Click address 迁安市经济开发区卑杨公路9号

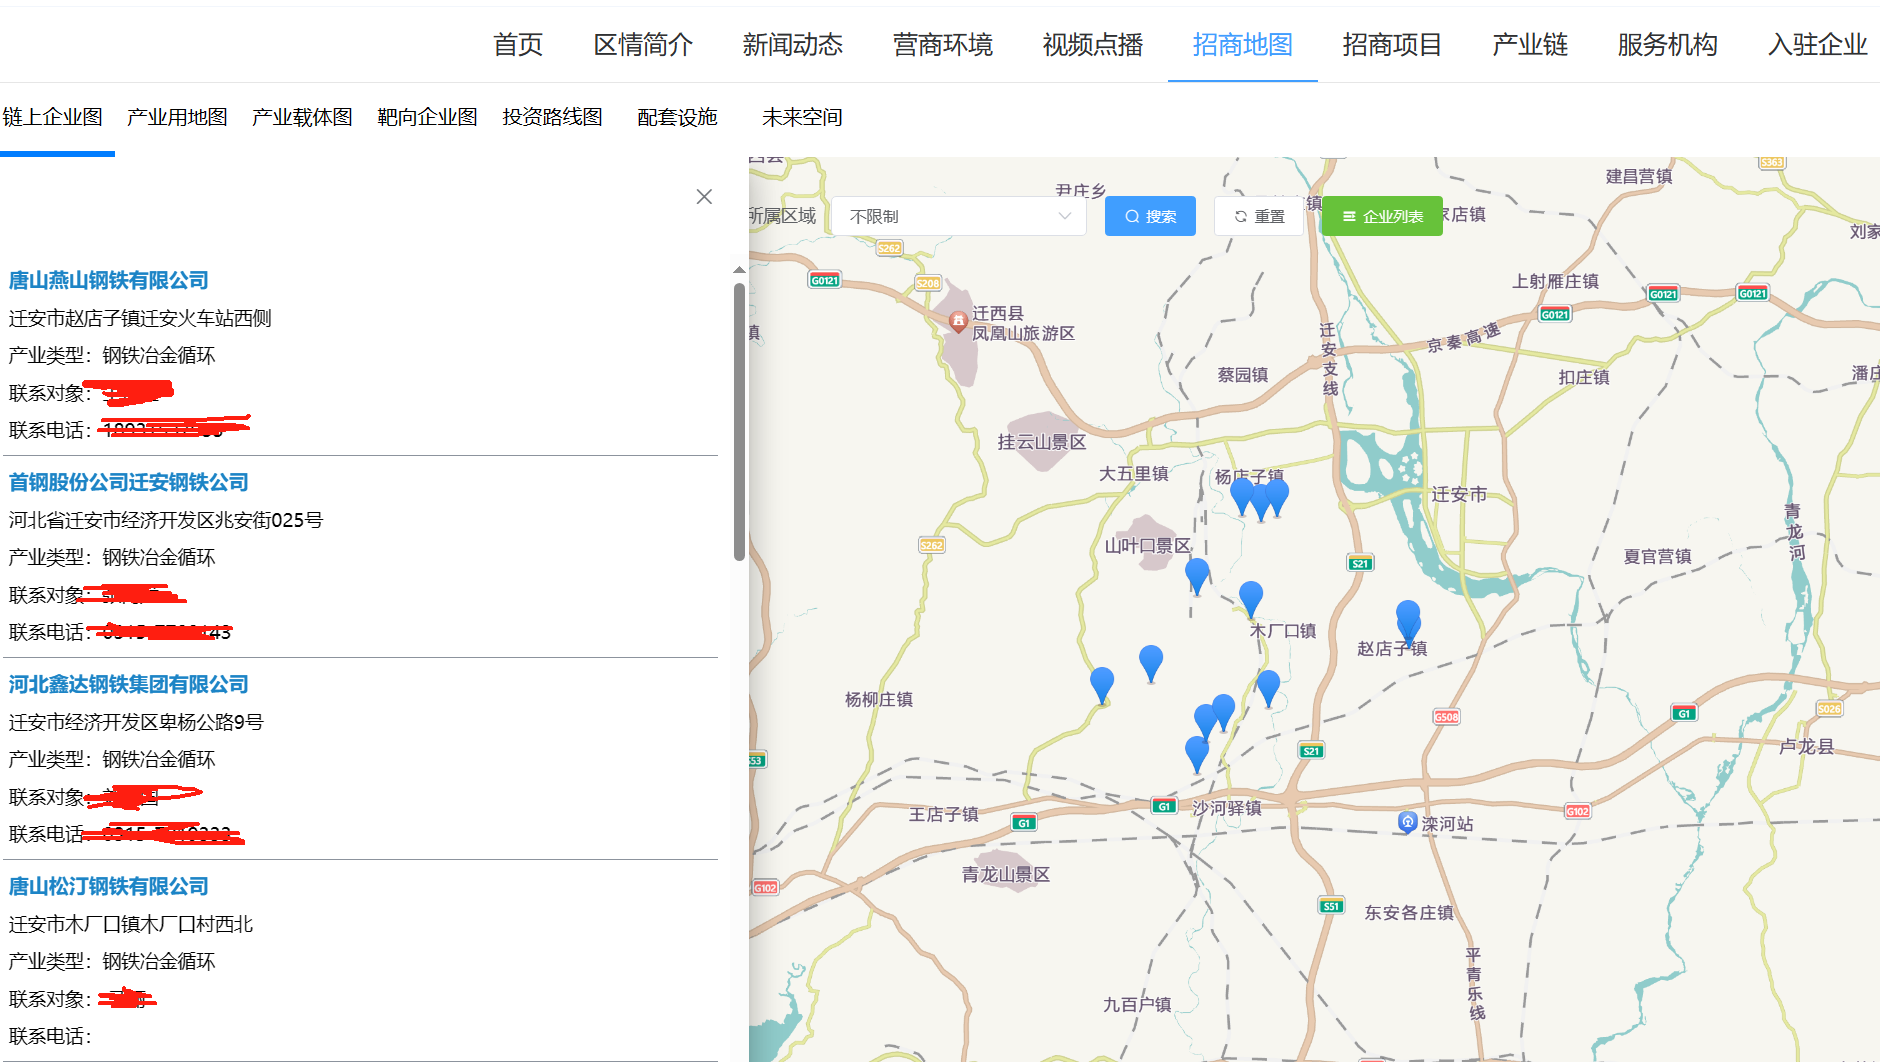pyautogui.click(x=136, y=722)
